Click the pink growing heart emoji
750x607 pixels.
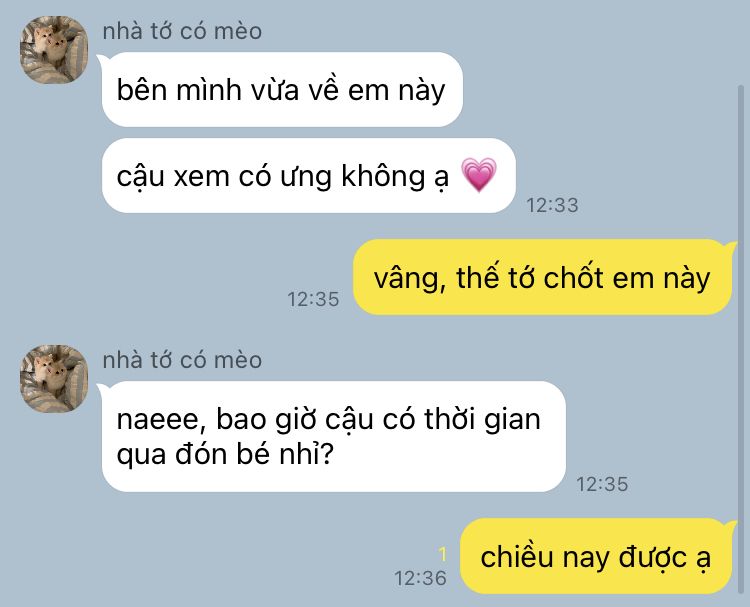click(478, 175)
